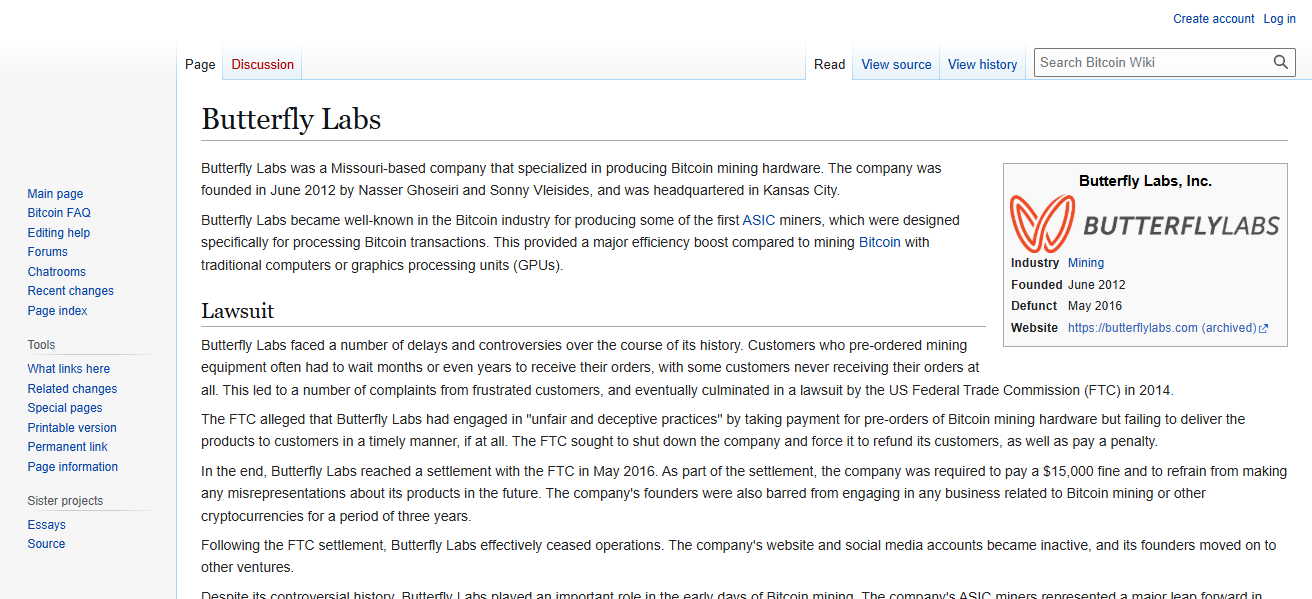1312x599 pixels.
Task: Open the Main page
Action: 55,193
